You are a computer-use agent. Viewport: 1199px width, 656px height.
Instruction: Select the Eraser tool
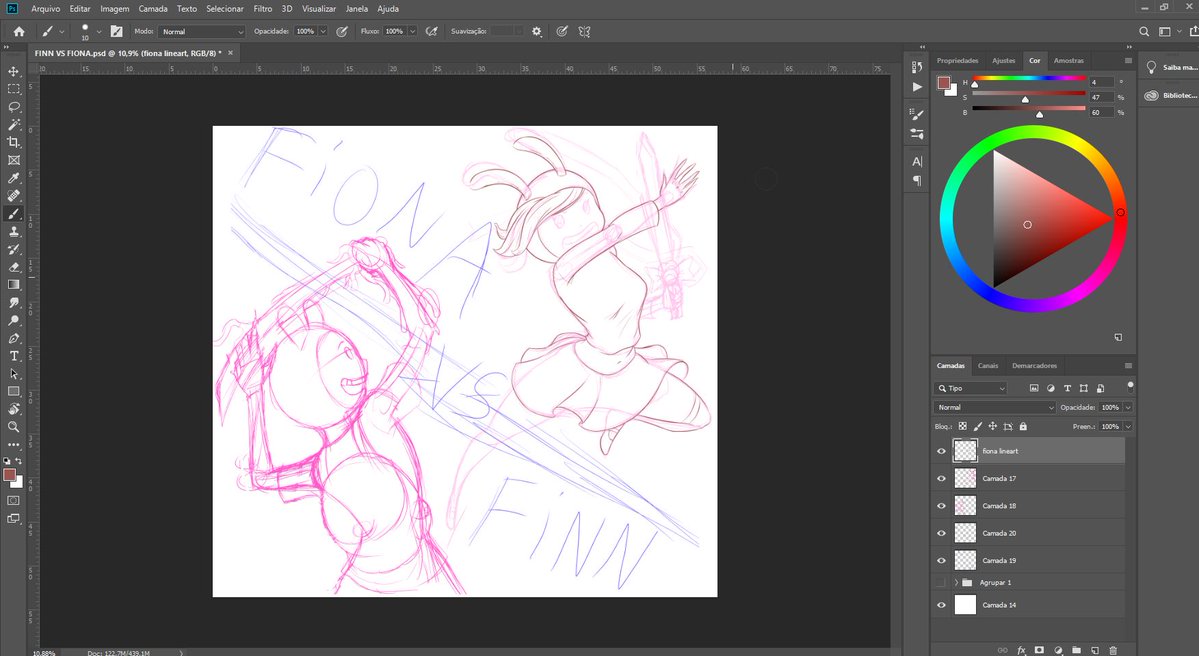coord(14,267)
